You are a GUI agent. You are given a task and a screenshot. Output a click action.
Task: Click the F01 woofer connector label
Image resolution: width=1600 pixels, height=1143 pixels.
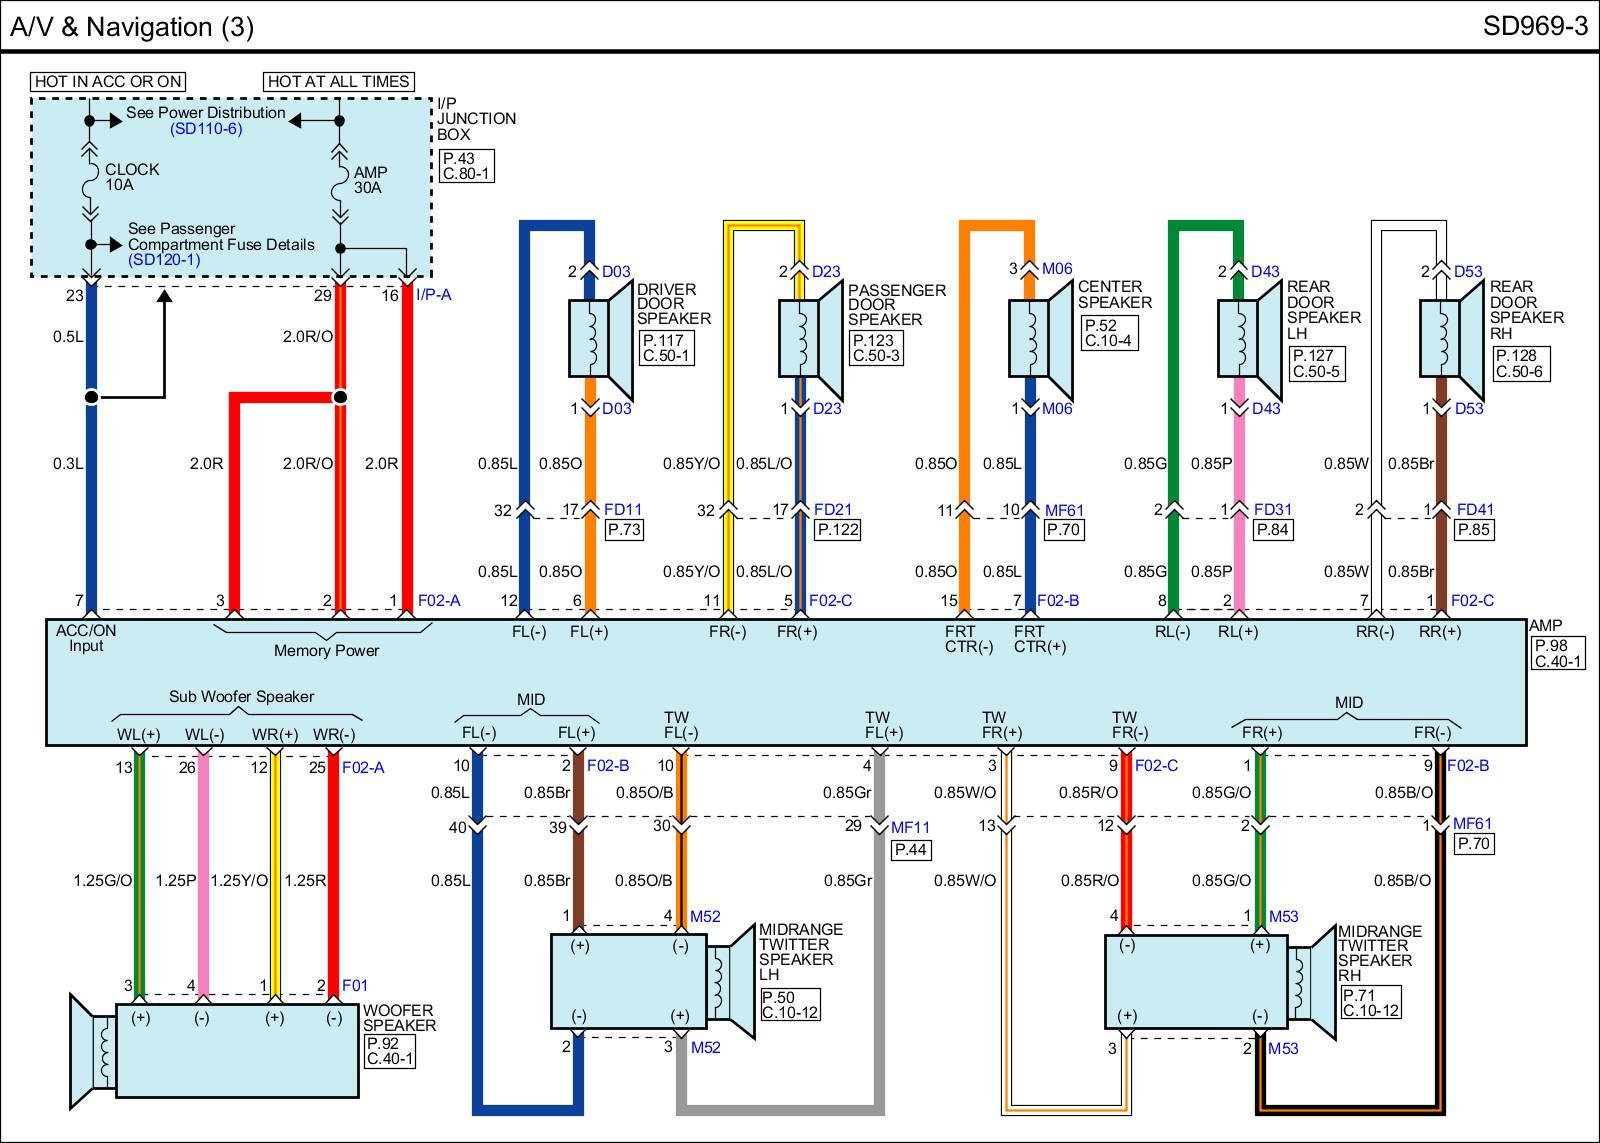[355, 986]
